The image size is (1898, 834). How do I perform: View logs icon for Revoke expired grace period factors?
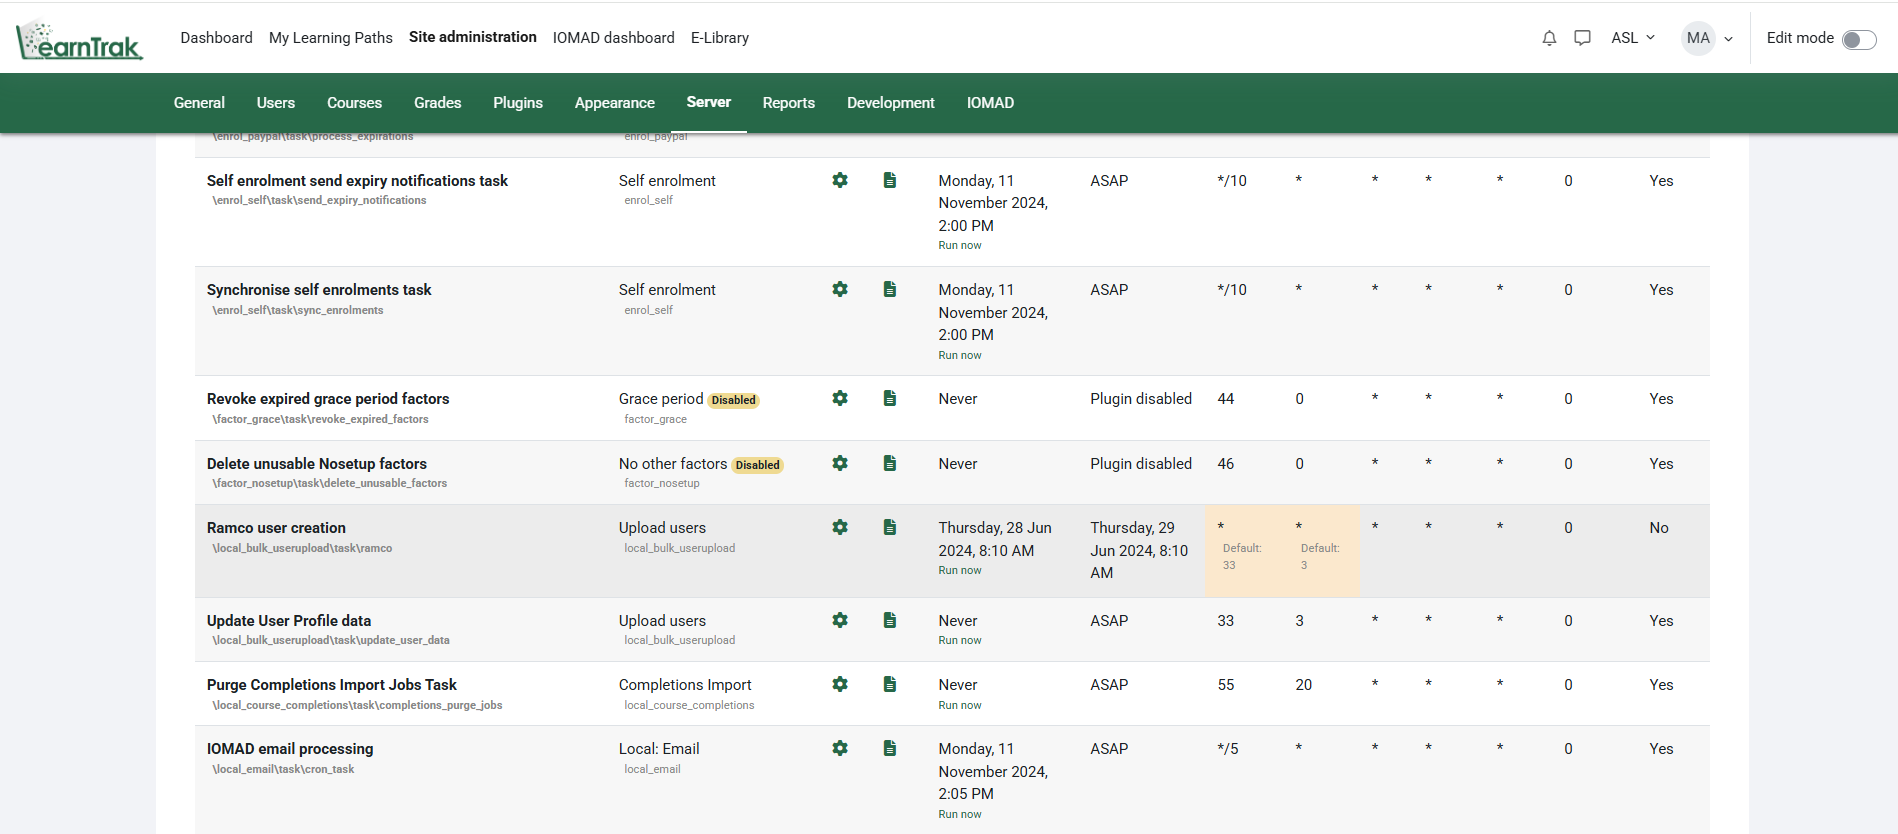tap(889, 398)
